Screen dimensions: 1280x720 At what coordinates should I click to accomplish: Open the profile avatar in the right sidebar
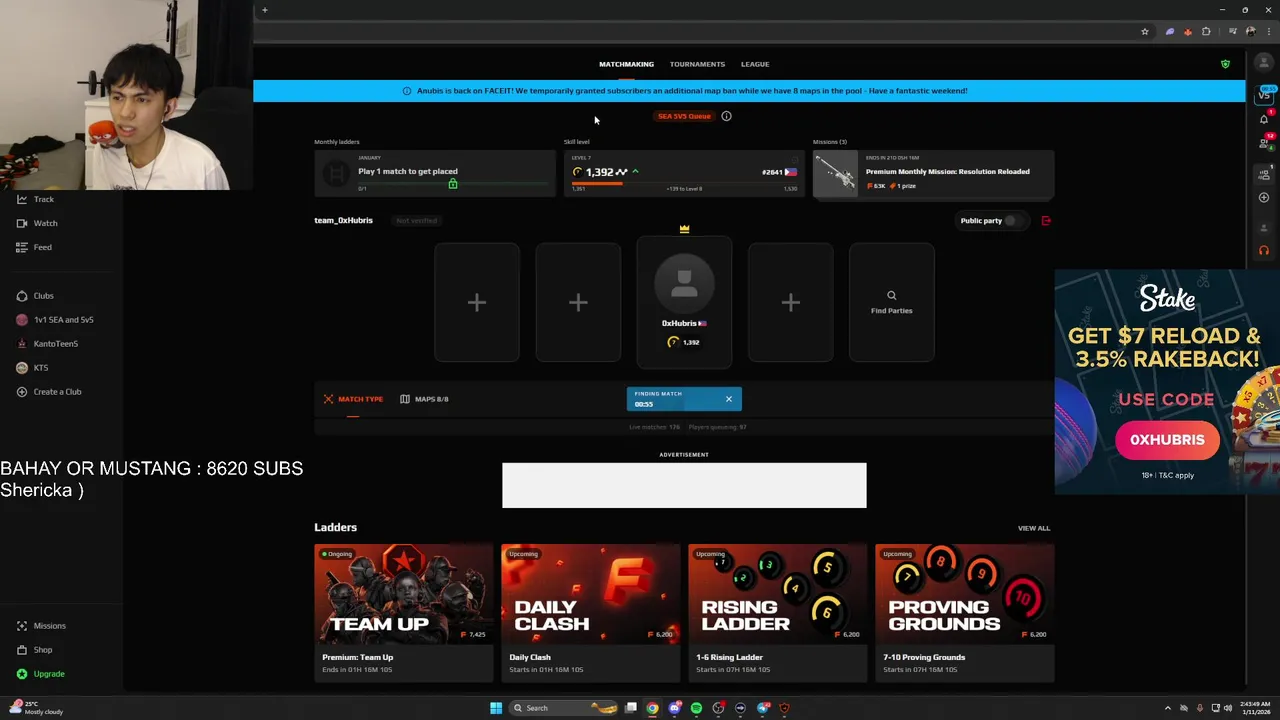(1264, 62)
